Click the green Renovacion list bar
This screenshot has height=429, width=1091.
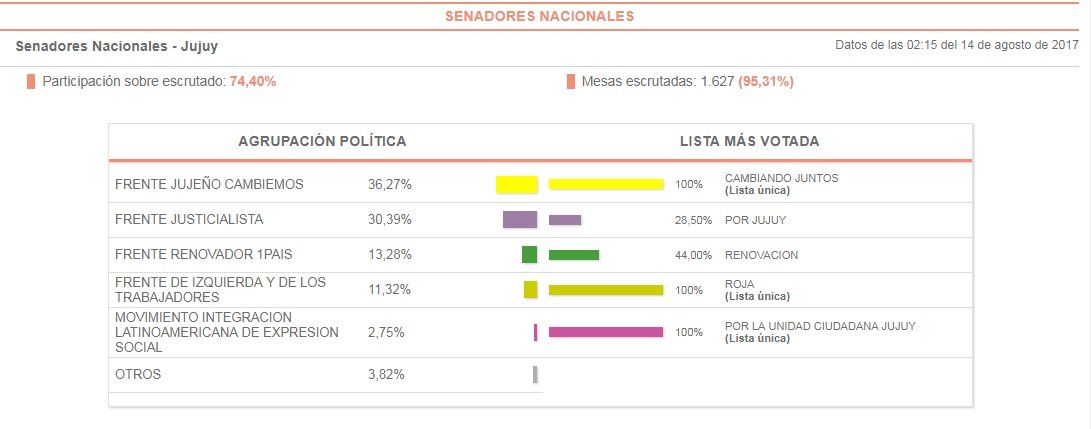tap(574, 255)
